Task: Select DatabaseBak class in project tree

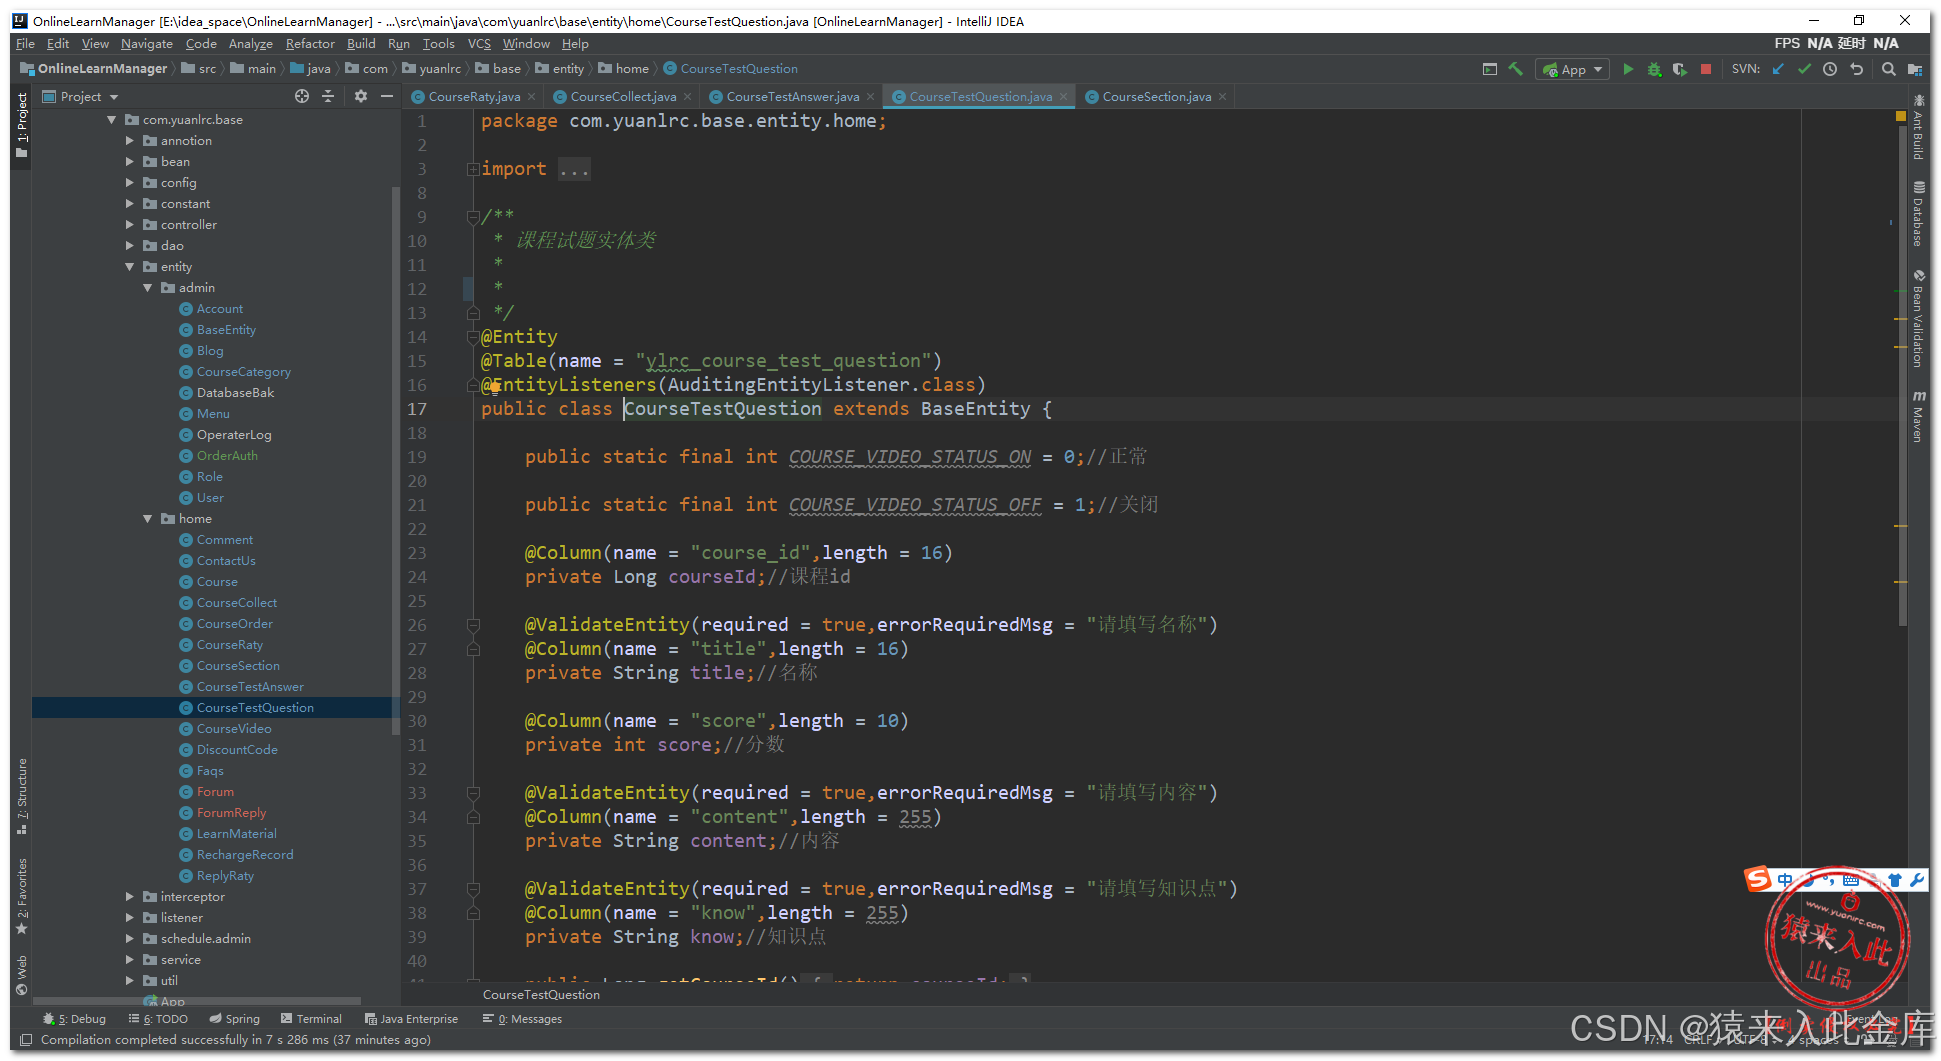Action: (235, 393)
